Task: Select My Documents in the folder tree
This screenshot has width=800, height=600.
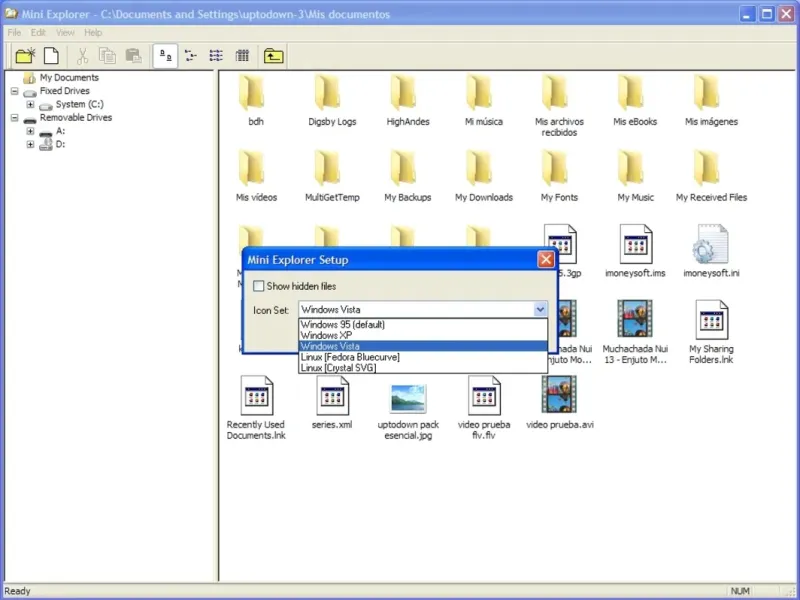Action: 68,77
